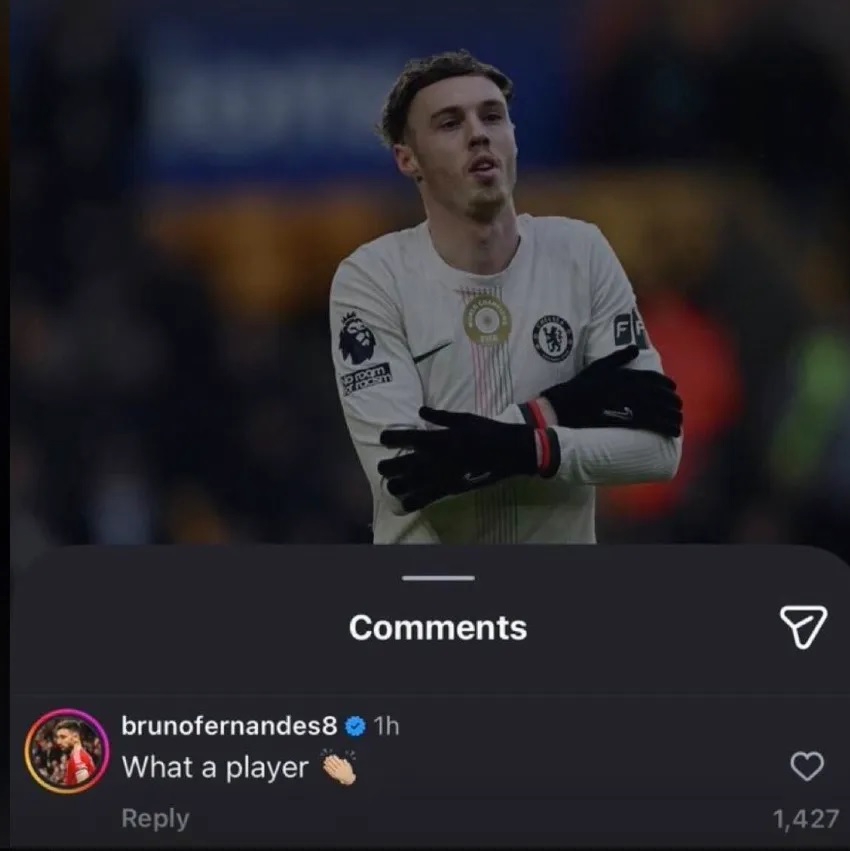Open the brunofernandes8 profile picture
The width and height of the screenshot is (850, 853).
click(x=67, y=751)
